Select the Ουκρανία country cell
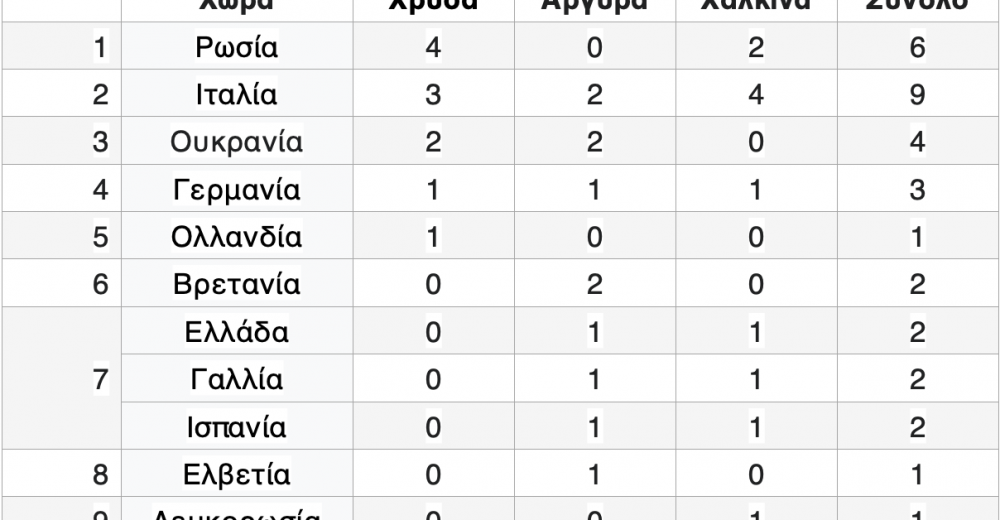 (x=237, y=142)
